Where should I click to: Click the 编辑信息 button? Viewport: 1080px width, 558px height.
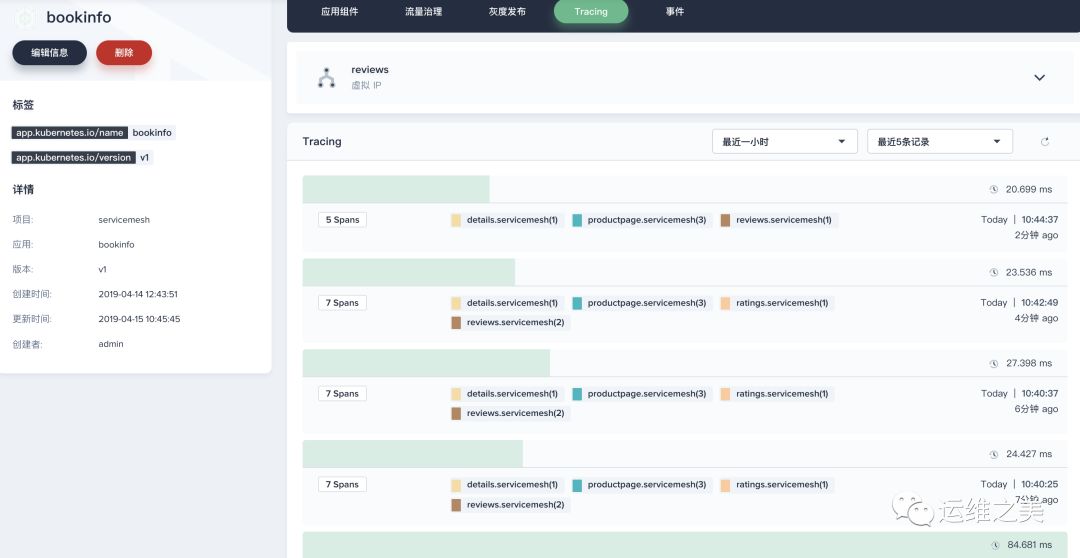point(50,52)
